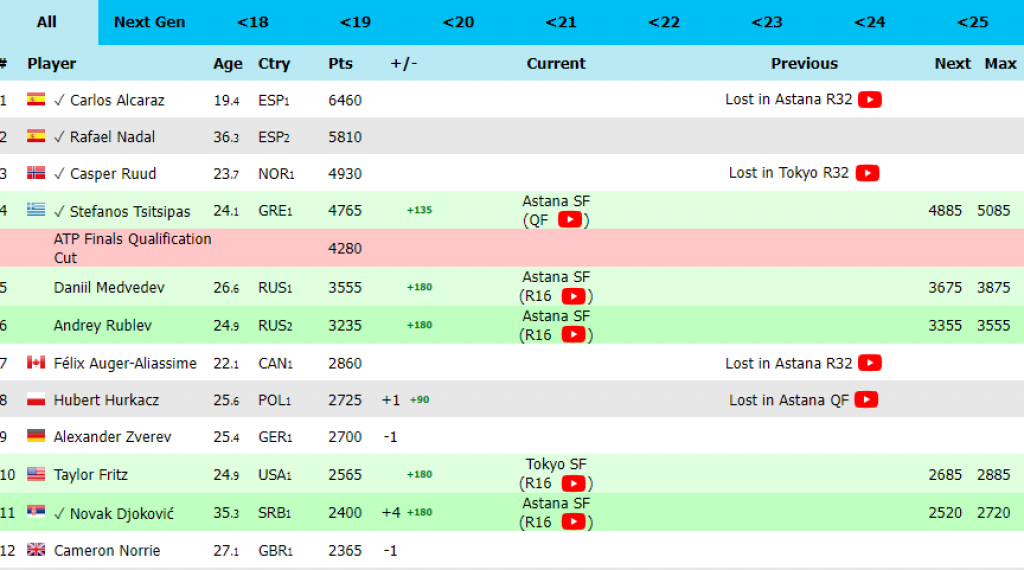Select the <21 age filter tab
Screen dimensions: 1024x570
pos(561,22)
